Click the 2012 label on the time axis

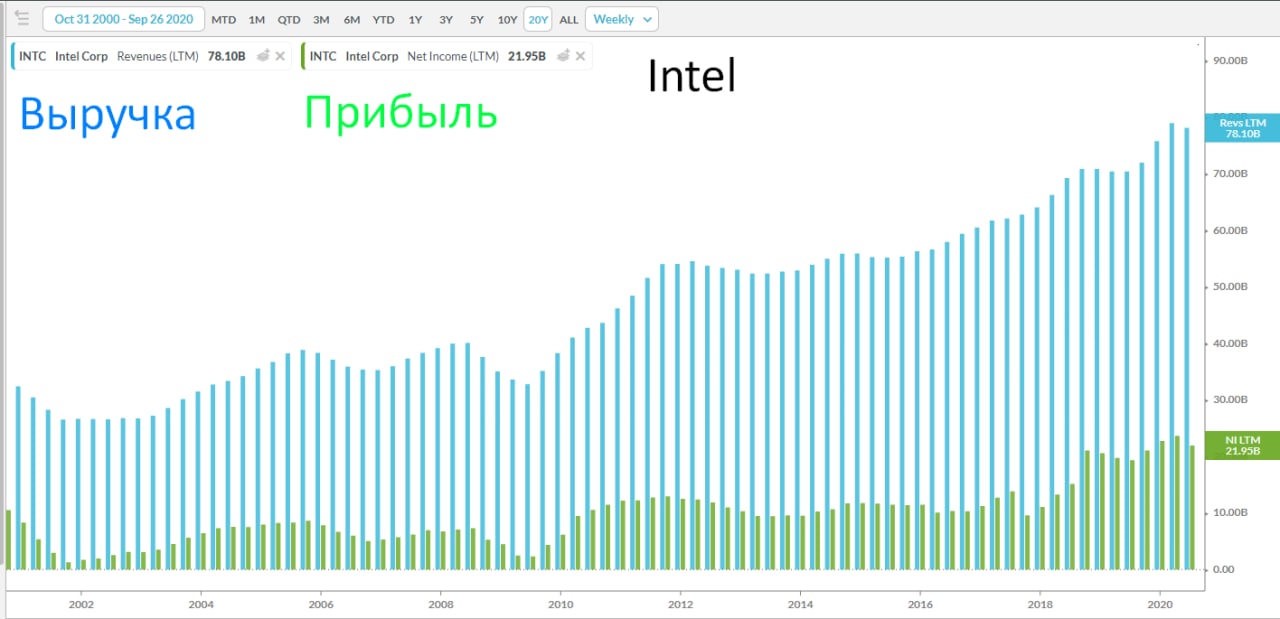click(681, 604)
